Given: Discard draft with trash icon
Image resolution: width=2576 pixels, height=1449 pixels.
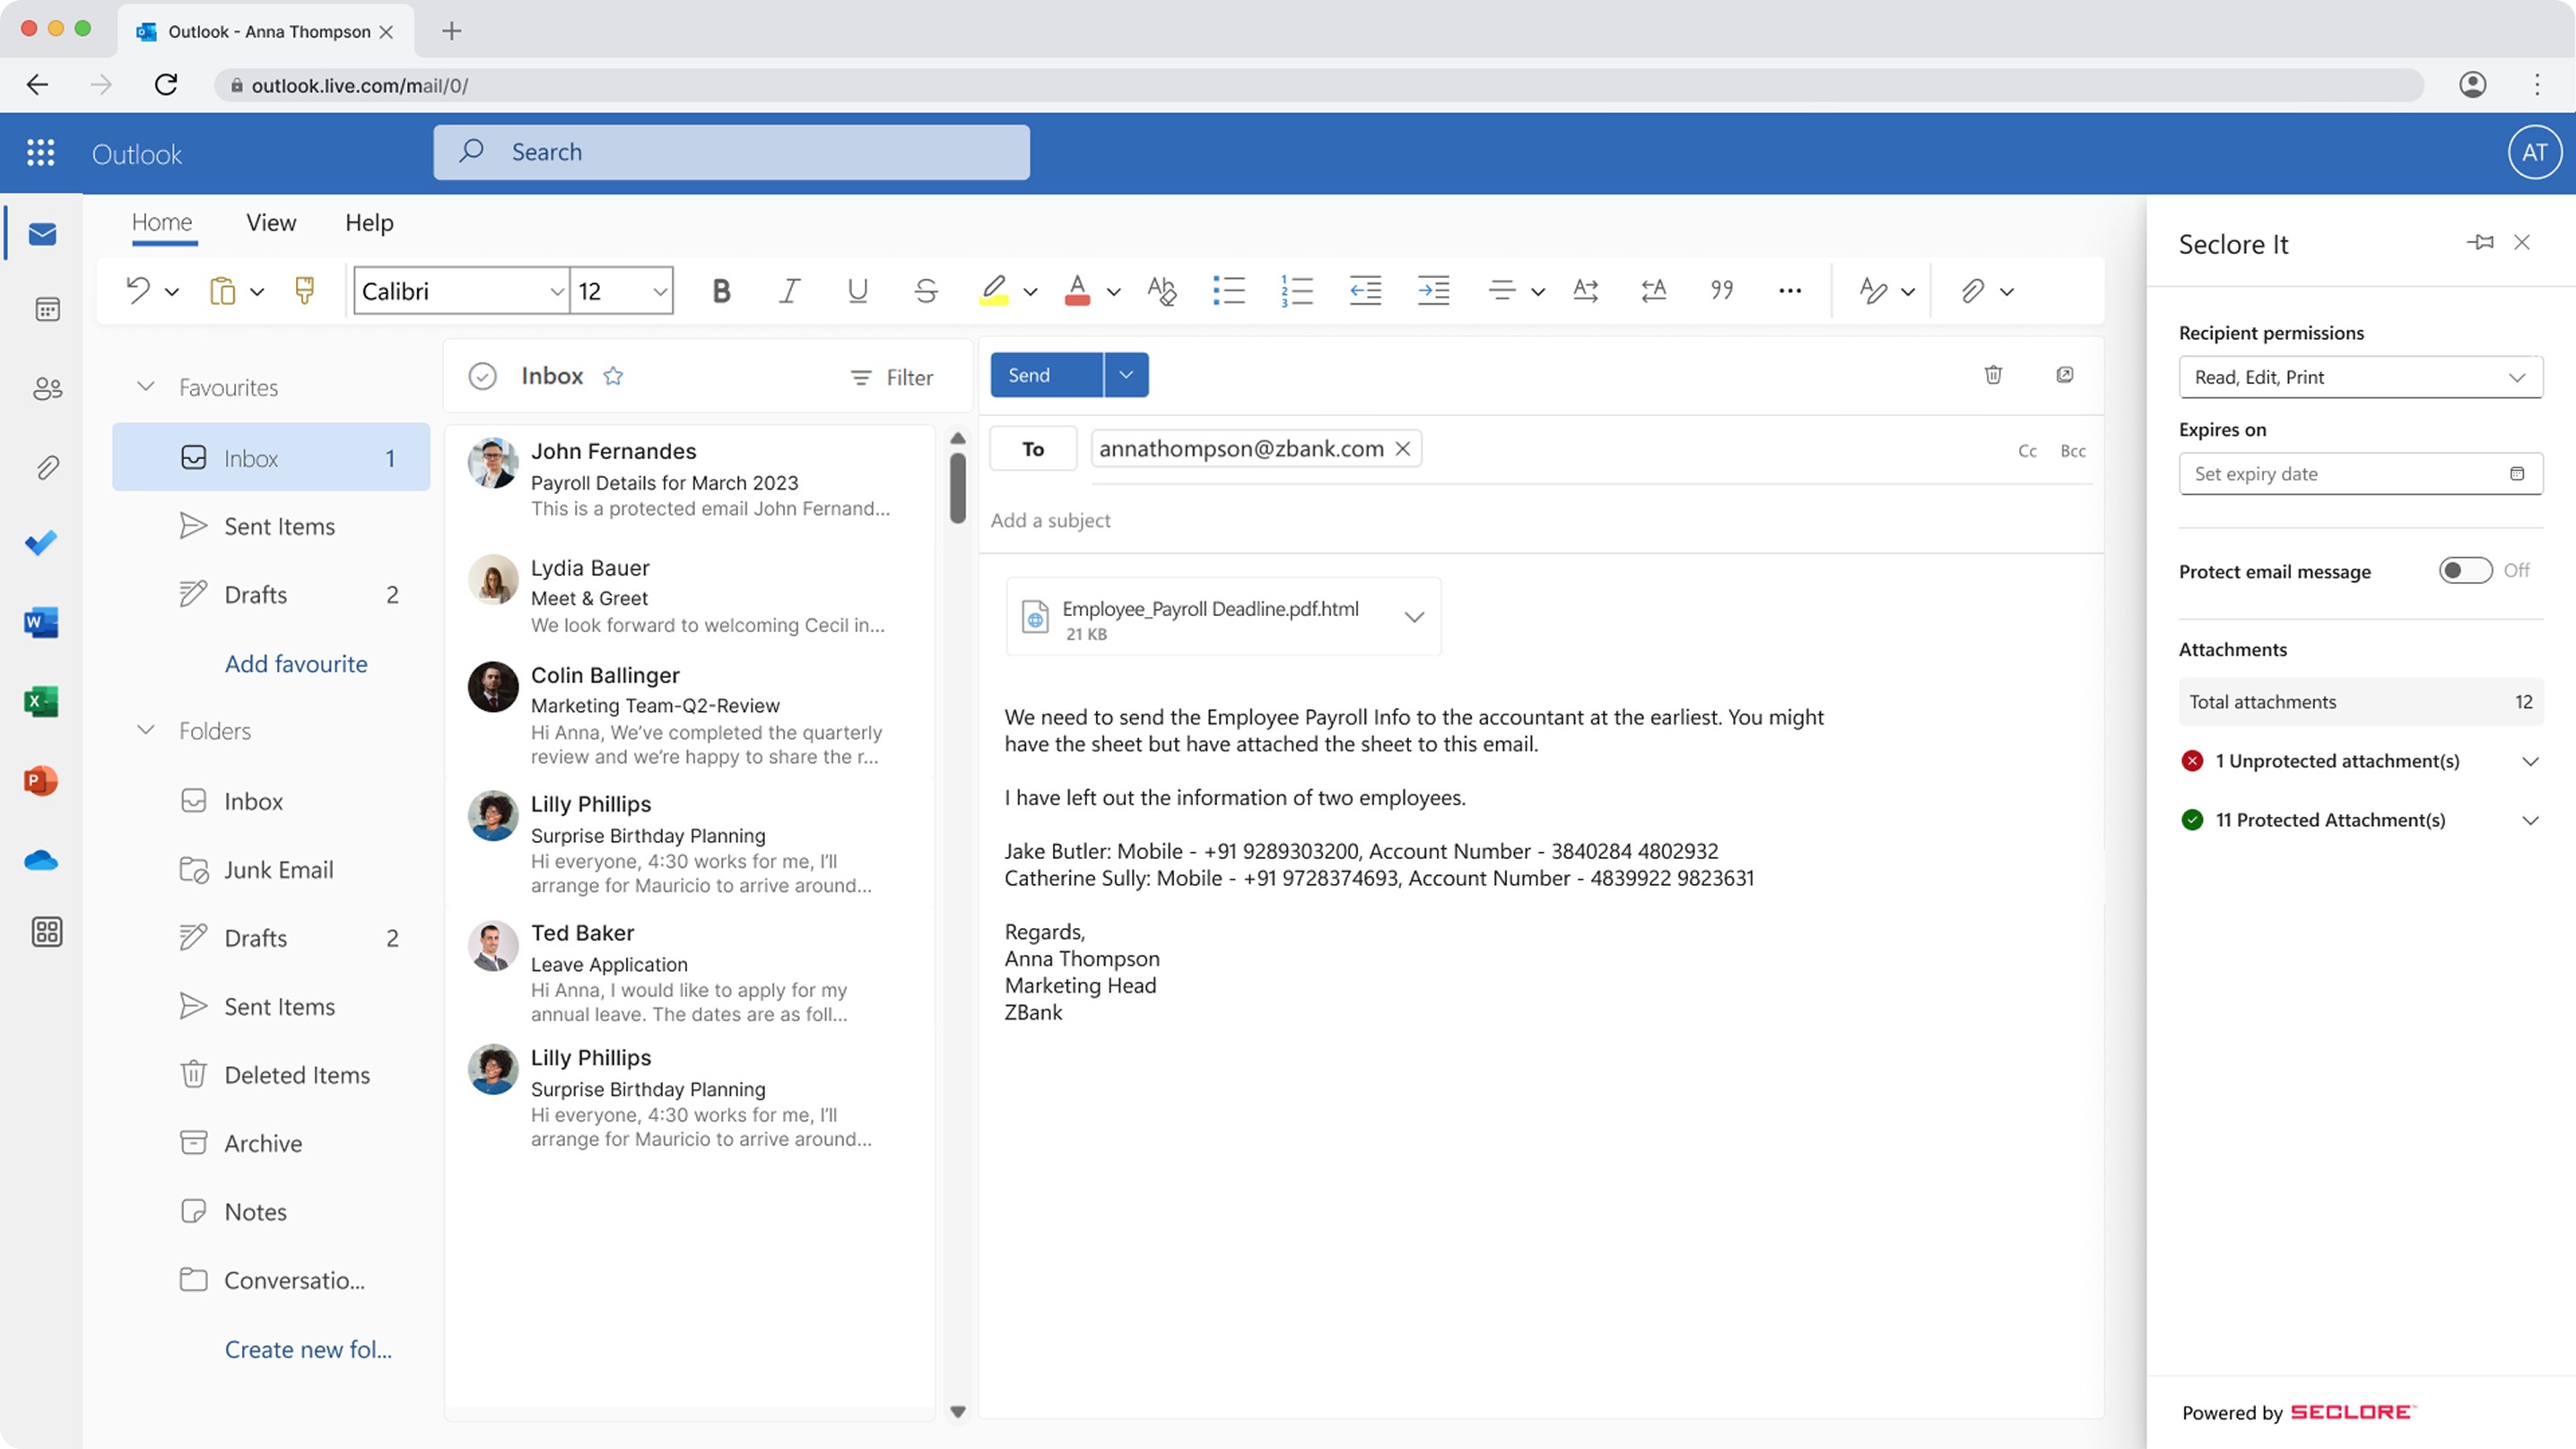Looking at the screenshot, I should pos(1993,375).
